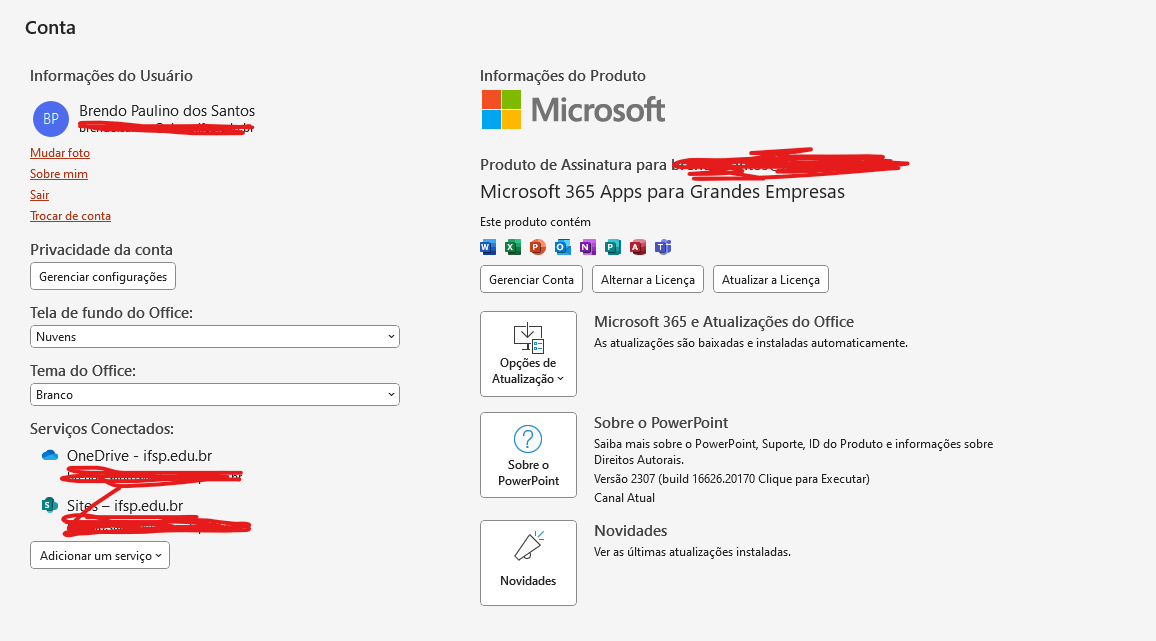Click the Excel app icon

click(x=513, y=247)
